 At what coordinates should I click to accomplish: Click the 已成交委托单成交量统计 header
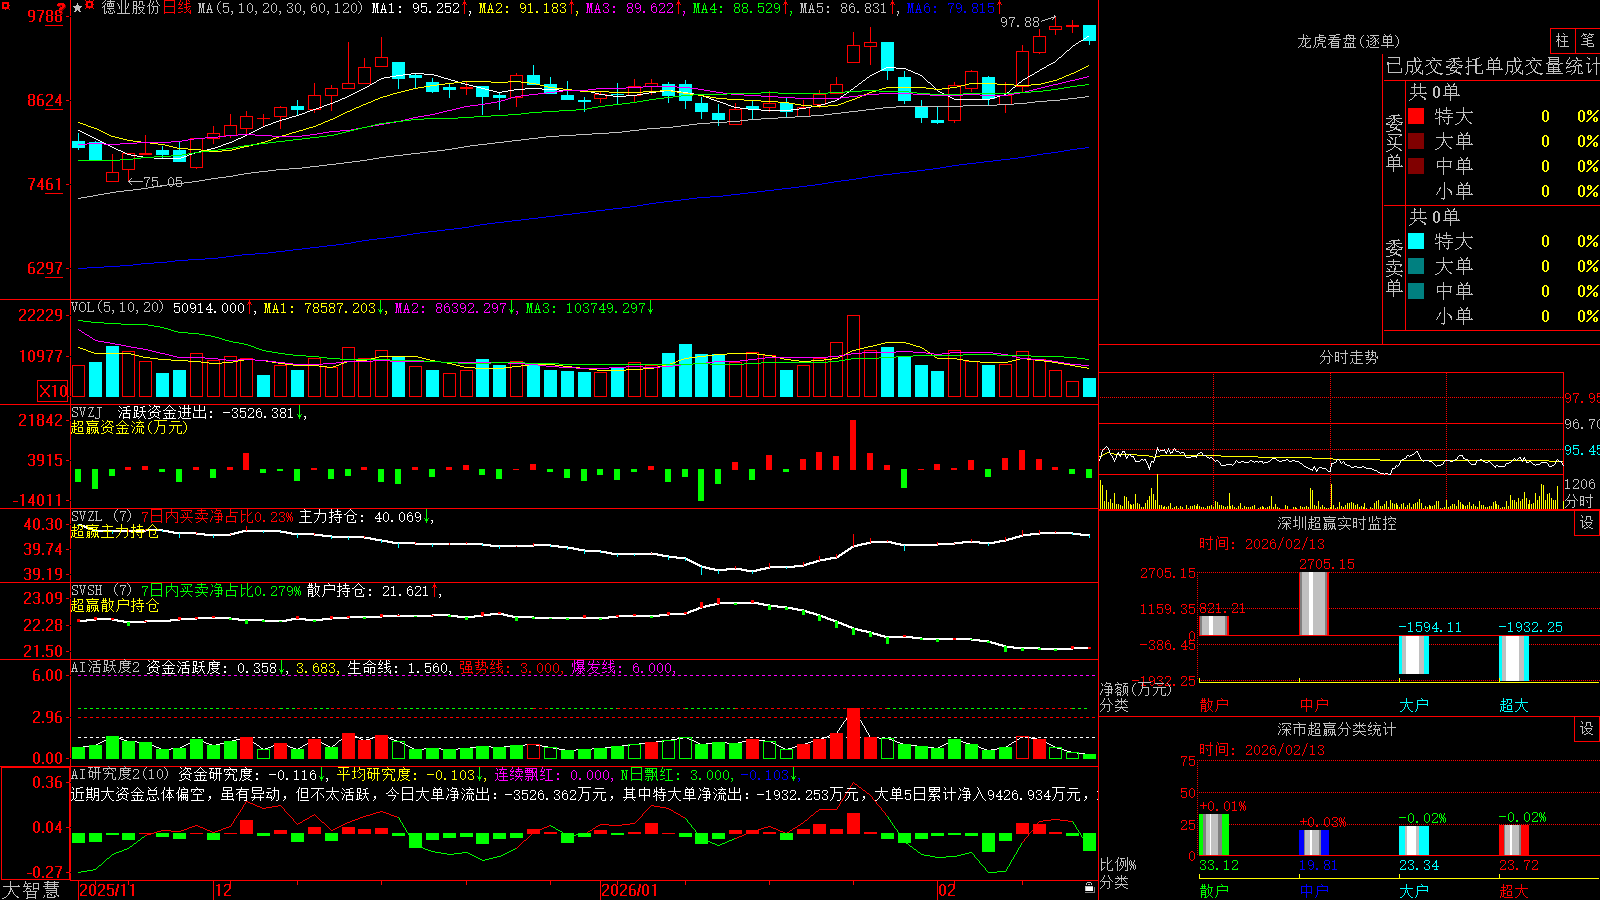(x=1492, y=66)
